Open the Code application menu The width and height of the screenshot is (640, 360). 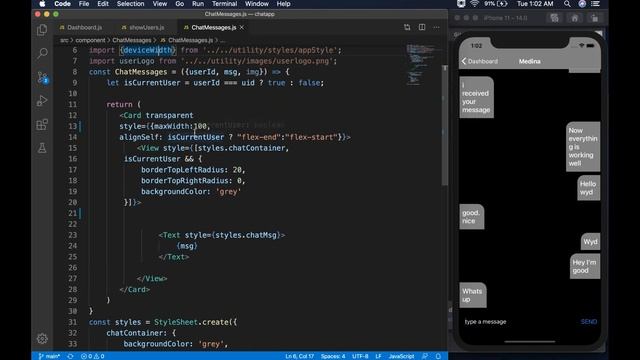coord(62,4)
